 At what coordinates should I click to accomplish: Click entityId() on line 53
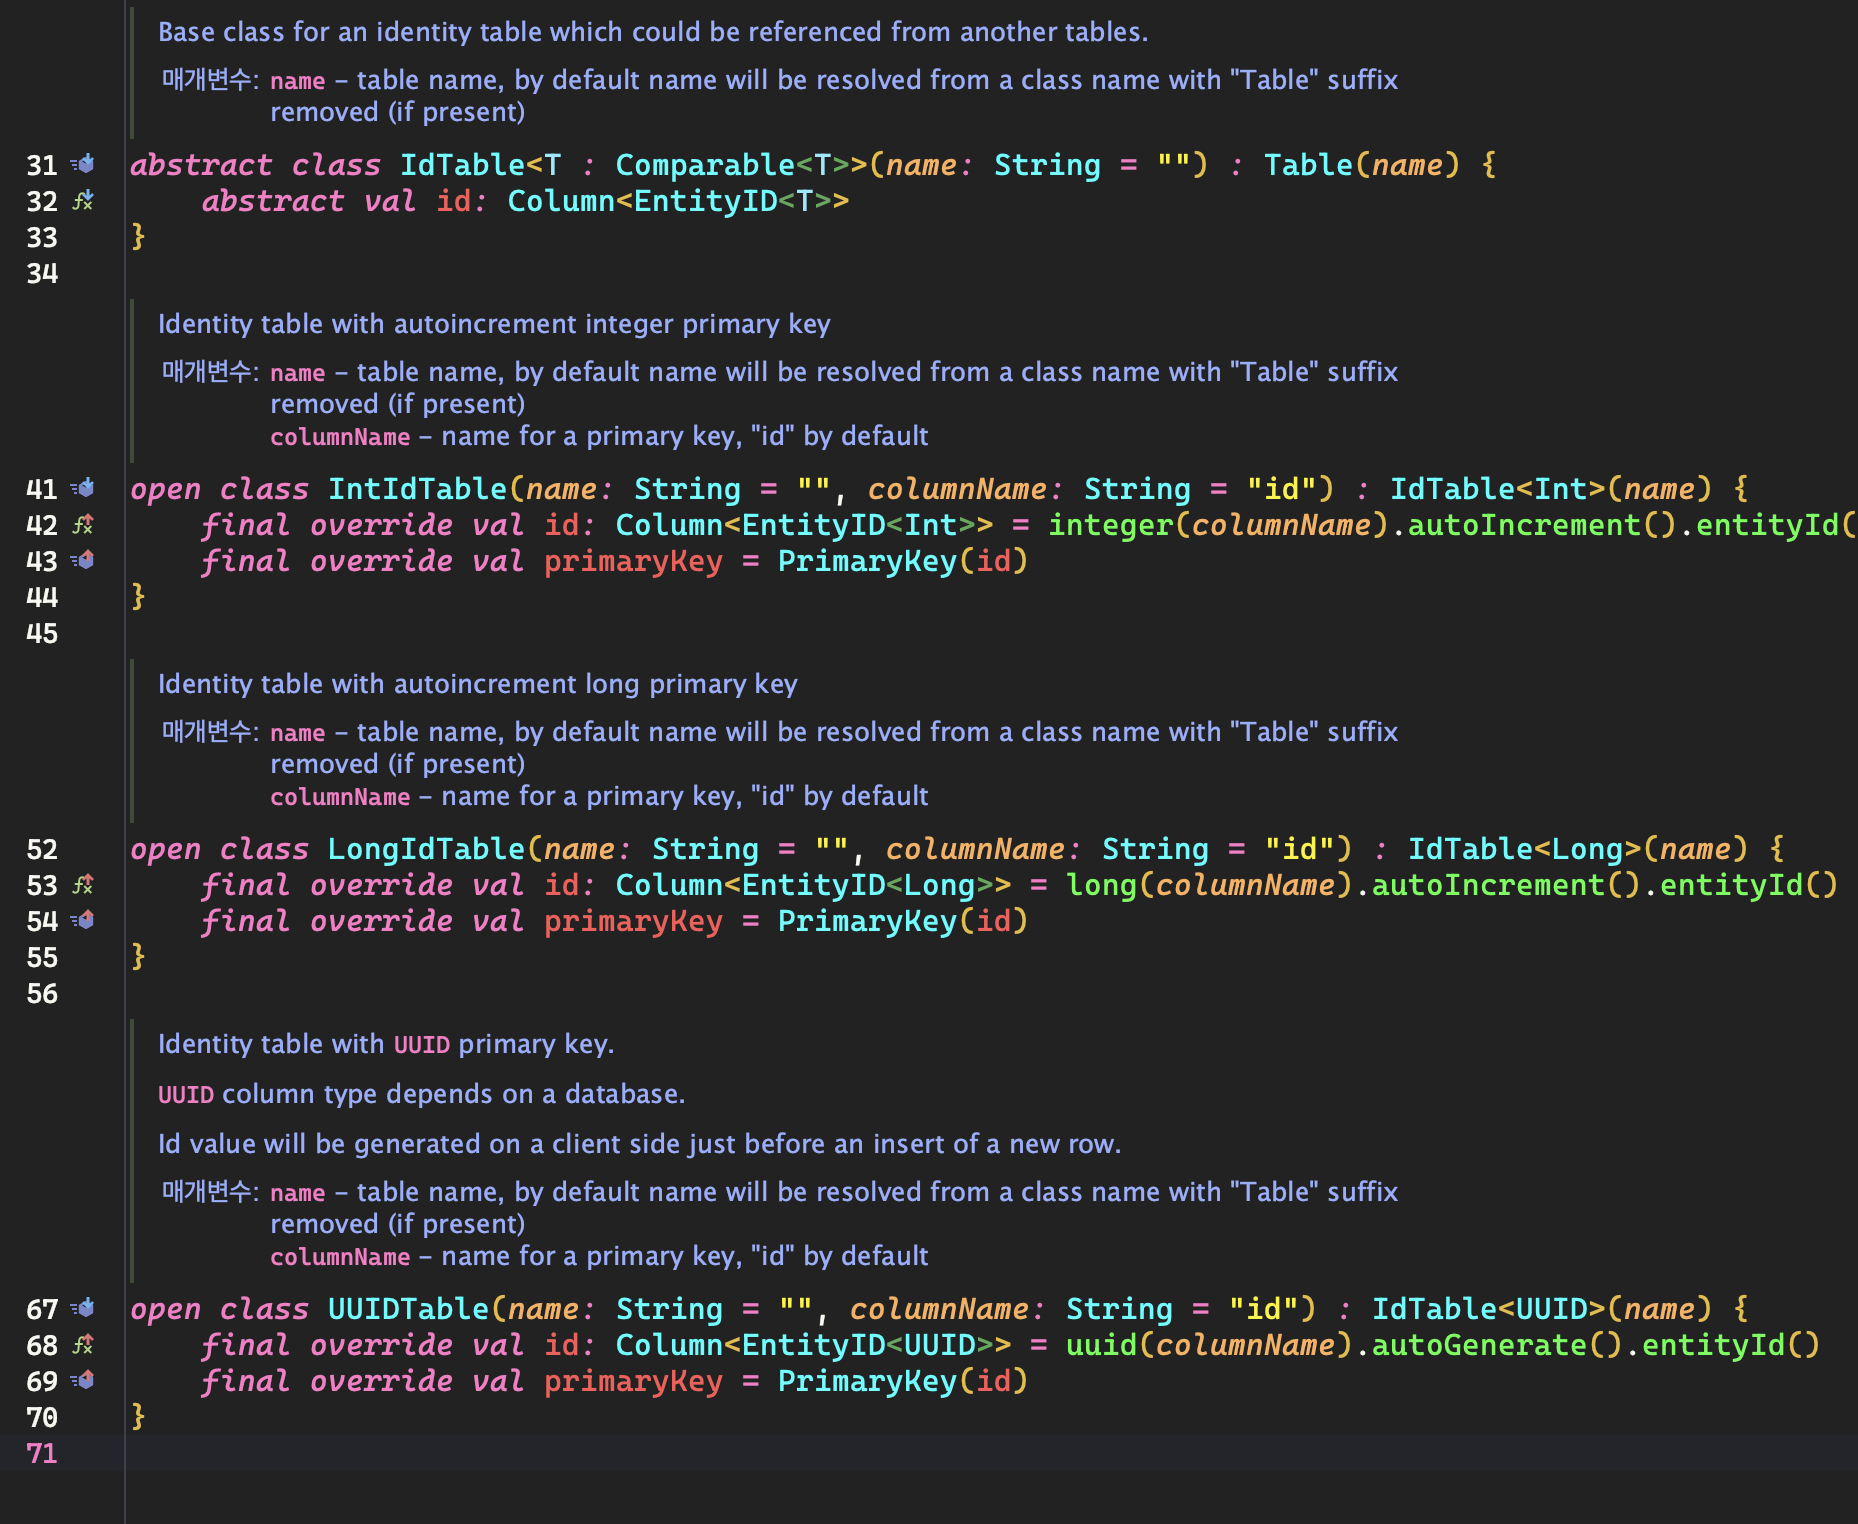coord(1749,885)
